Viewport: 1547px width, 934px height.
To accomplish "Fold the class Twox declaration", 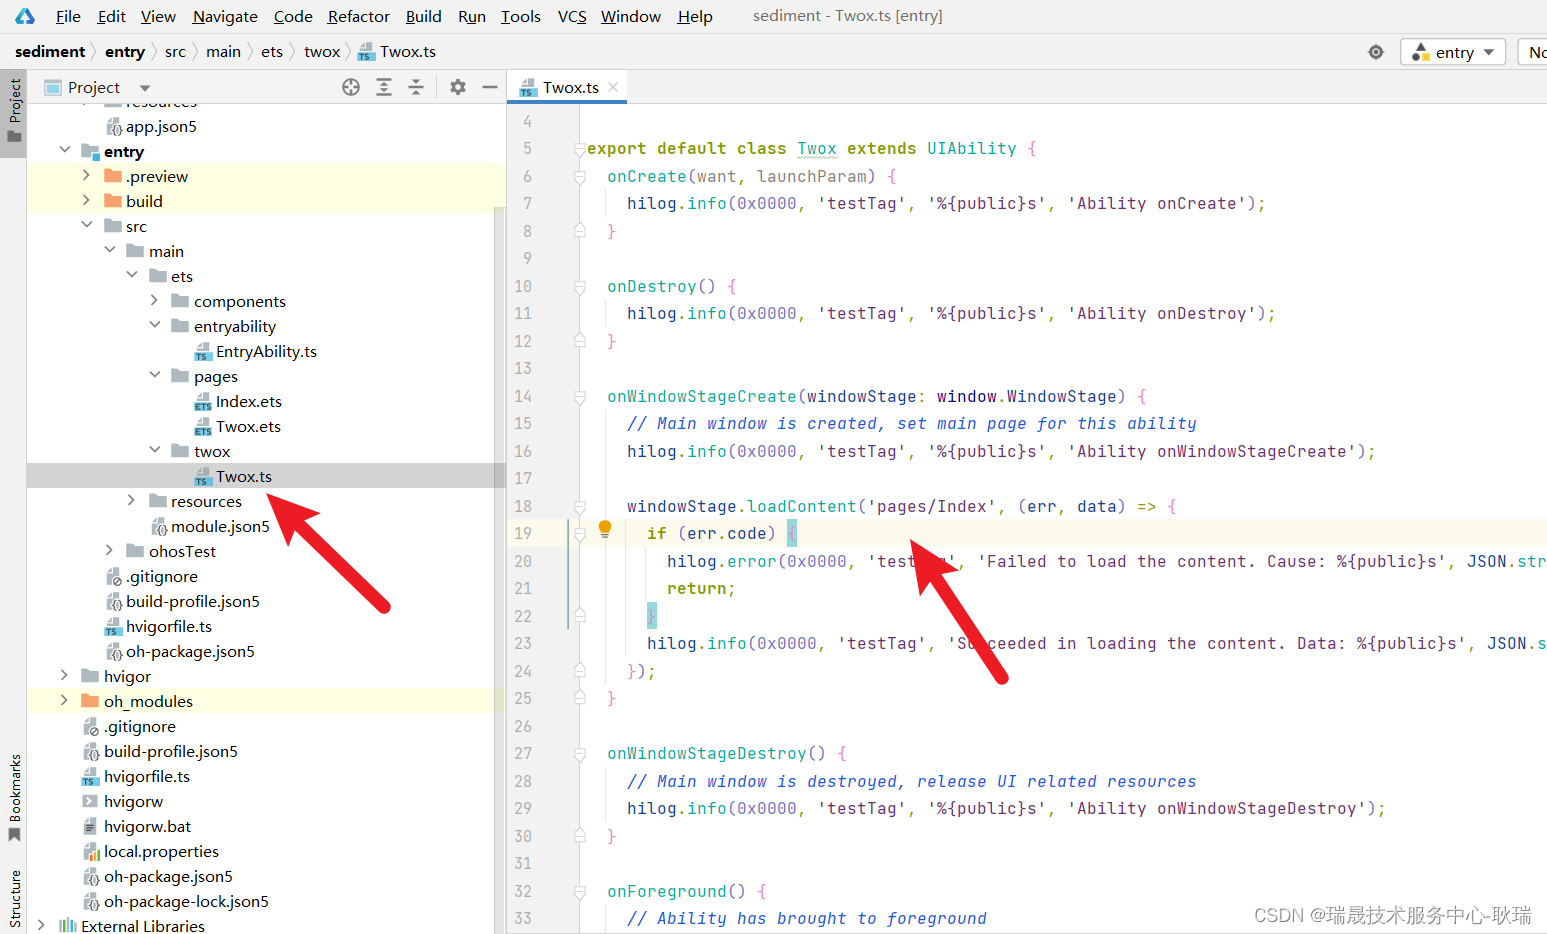I will click(x=579, y=149).
